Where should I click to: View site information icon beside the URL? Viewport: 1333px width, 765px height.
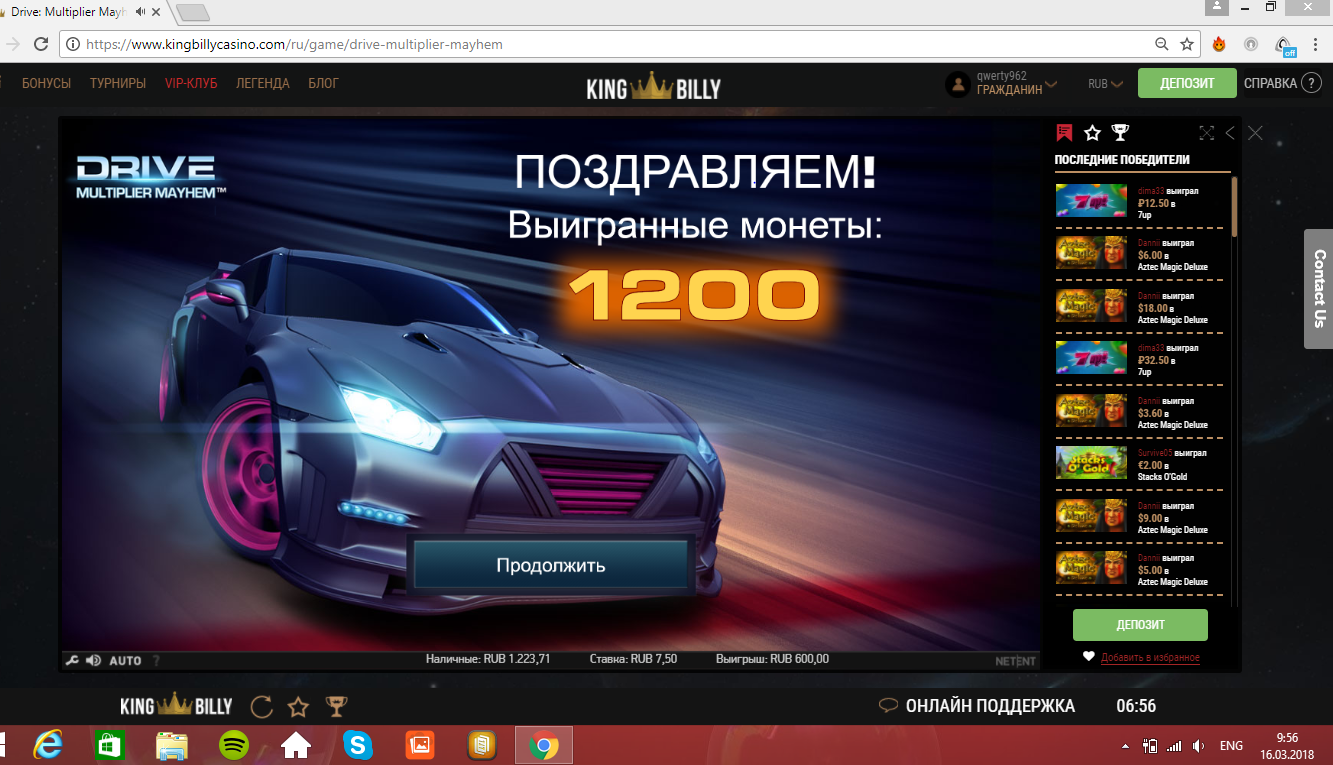click(72, 44)
